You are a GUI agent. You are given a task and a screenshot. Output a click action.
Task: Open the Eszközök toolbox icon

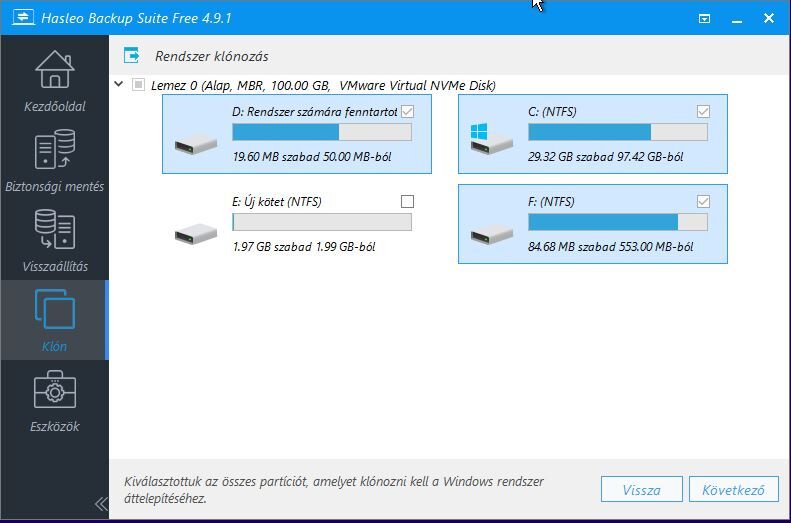54,389
